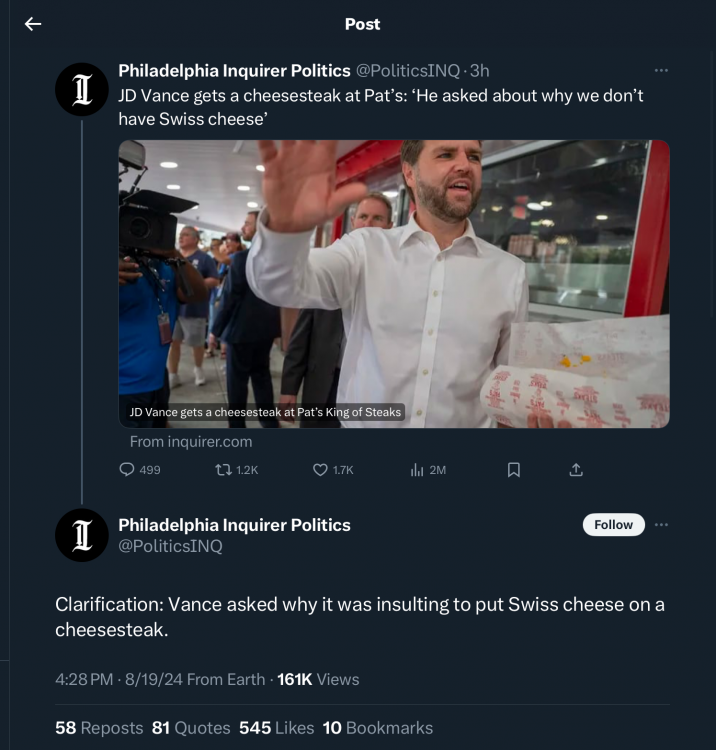View the 58 Reposts list

click(99, 728)
